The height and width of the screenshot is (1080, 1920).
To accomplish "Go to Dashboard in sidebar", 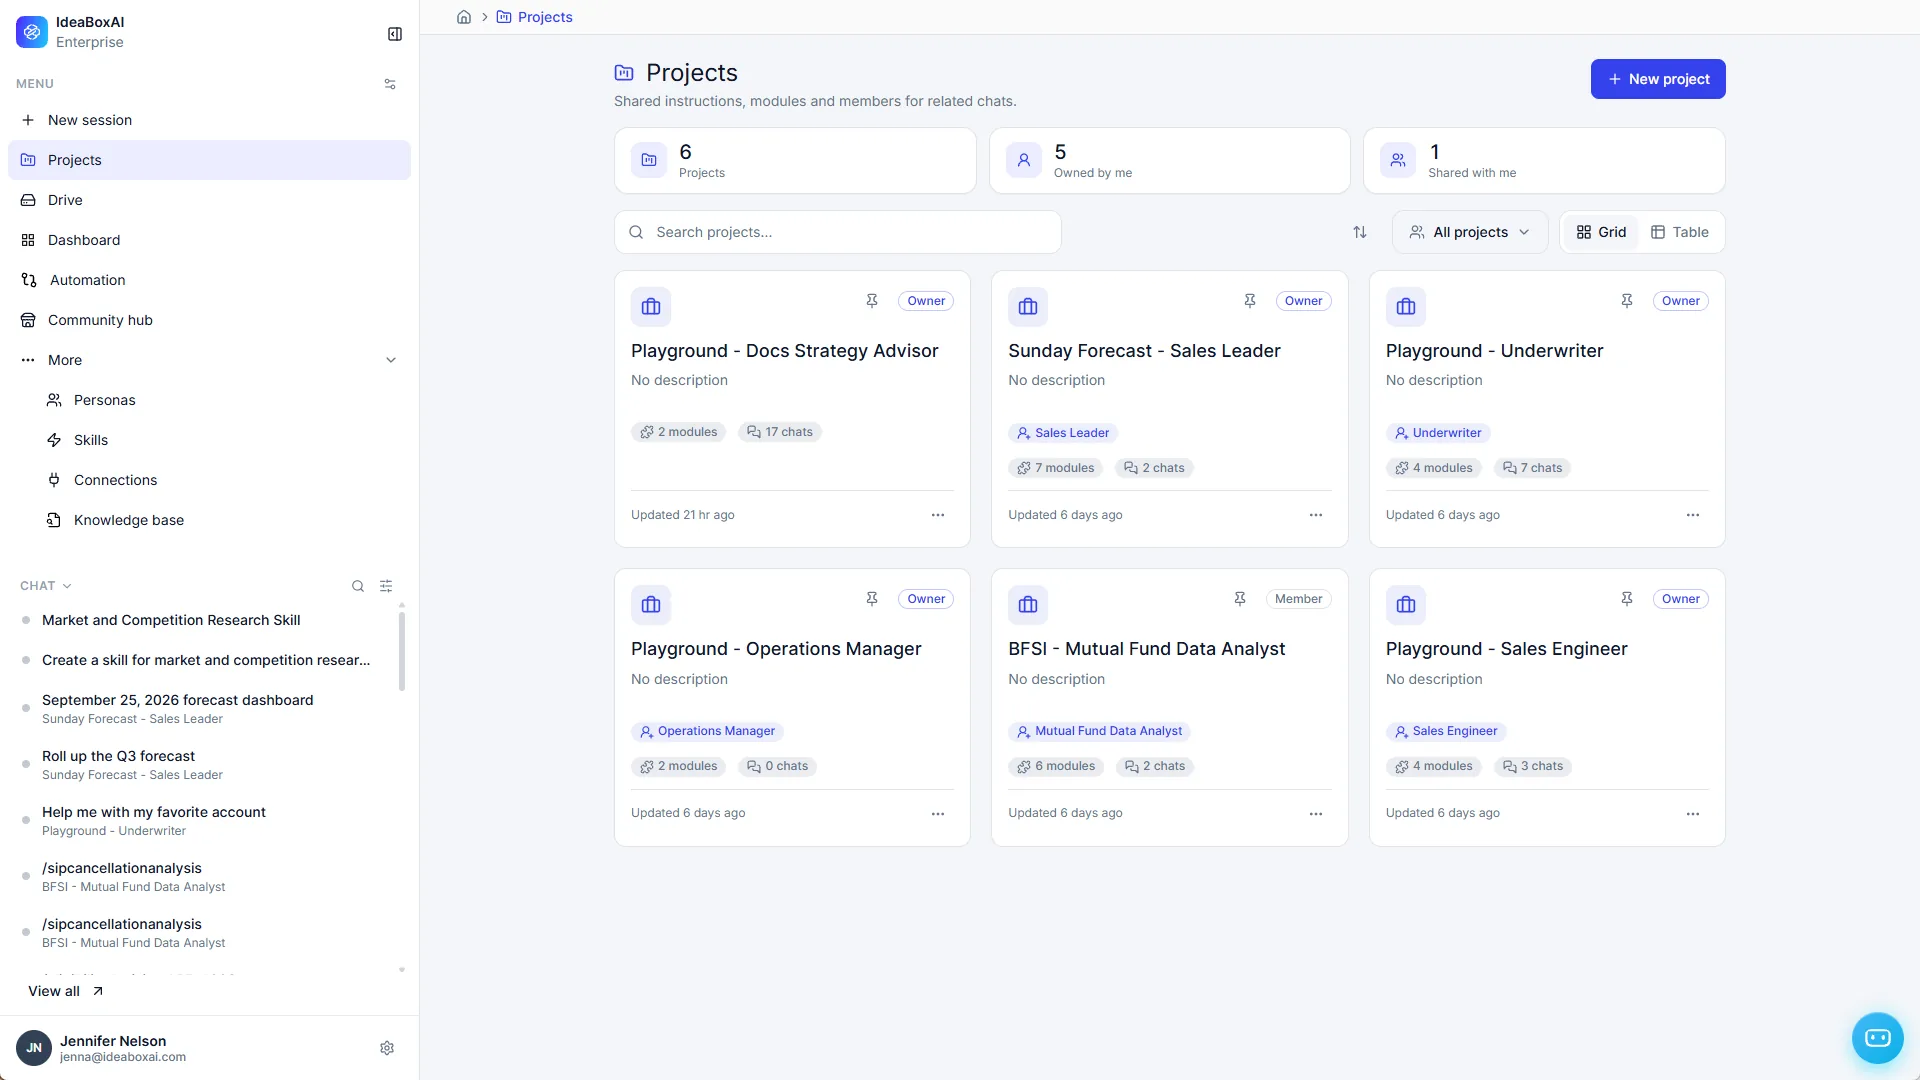I will [x=209, y=240].
